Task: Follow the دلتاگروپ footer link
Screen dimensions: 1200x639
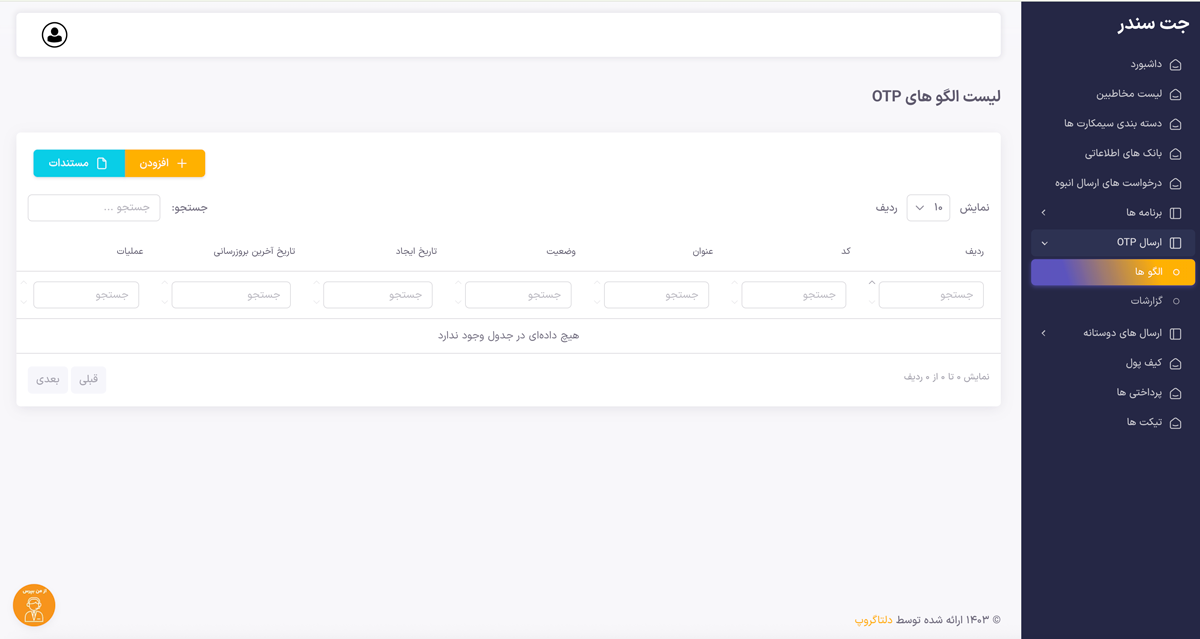Action: click(873, 620)
